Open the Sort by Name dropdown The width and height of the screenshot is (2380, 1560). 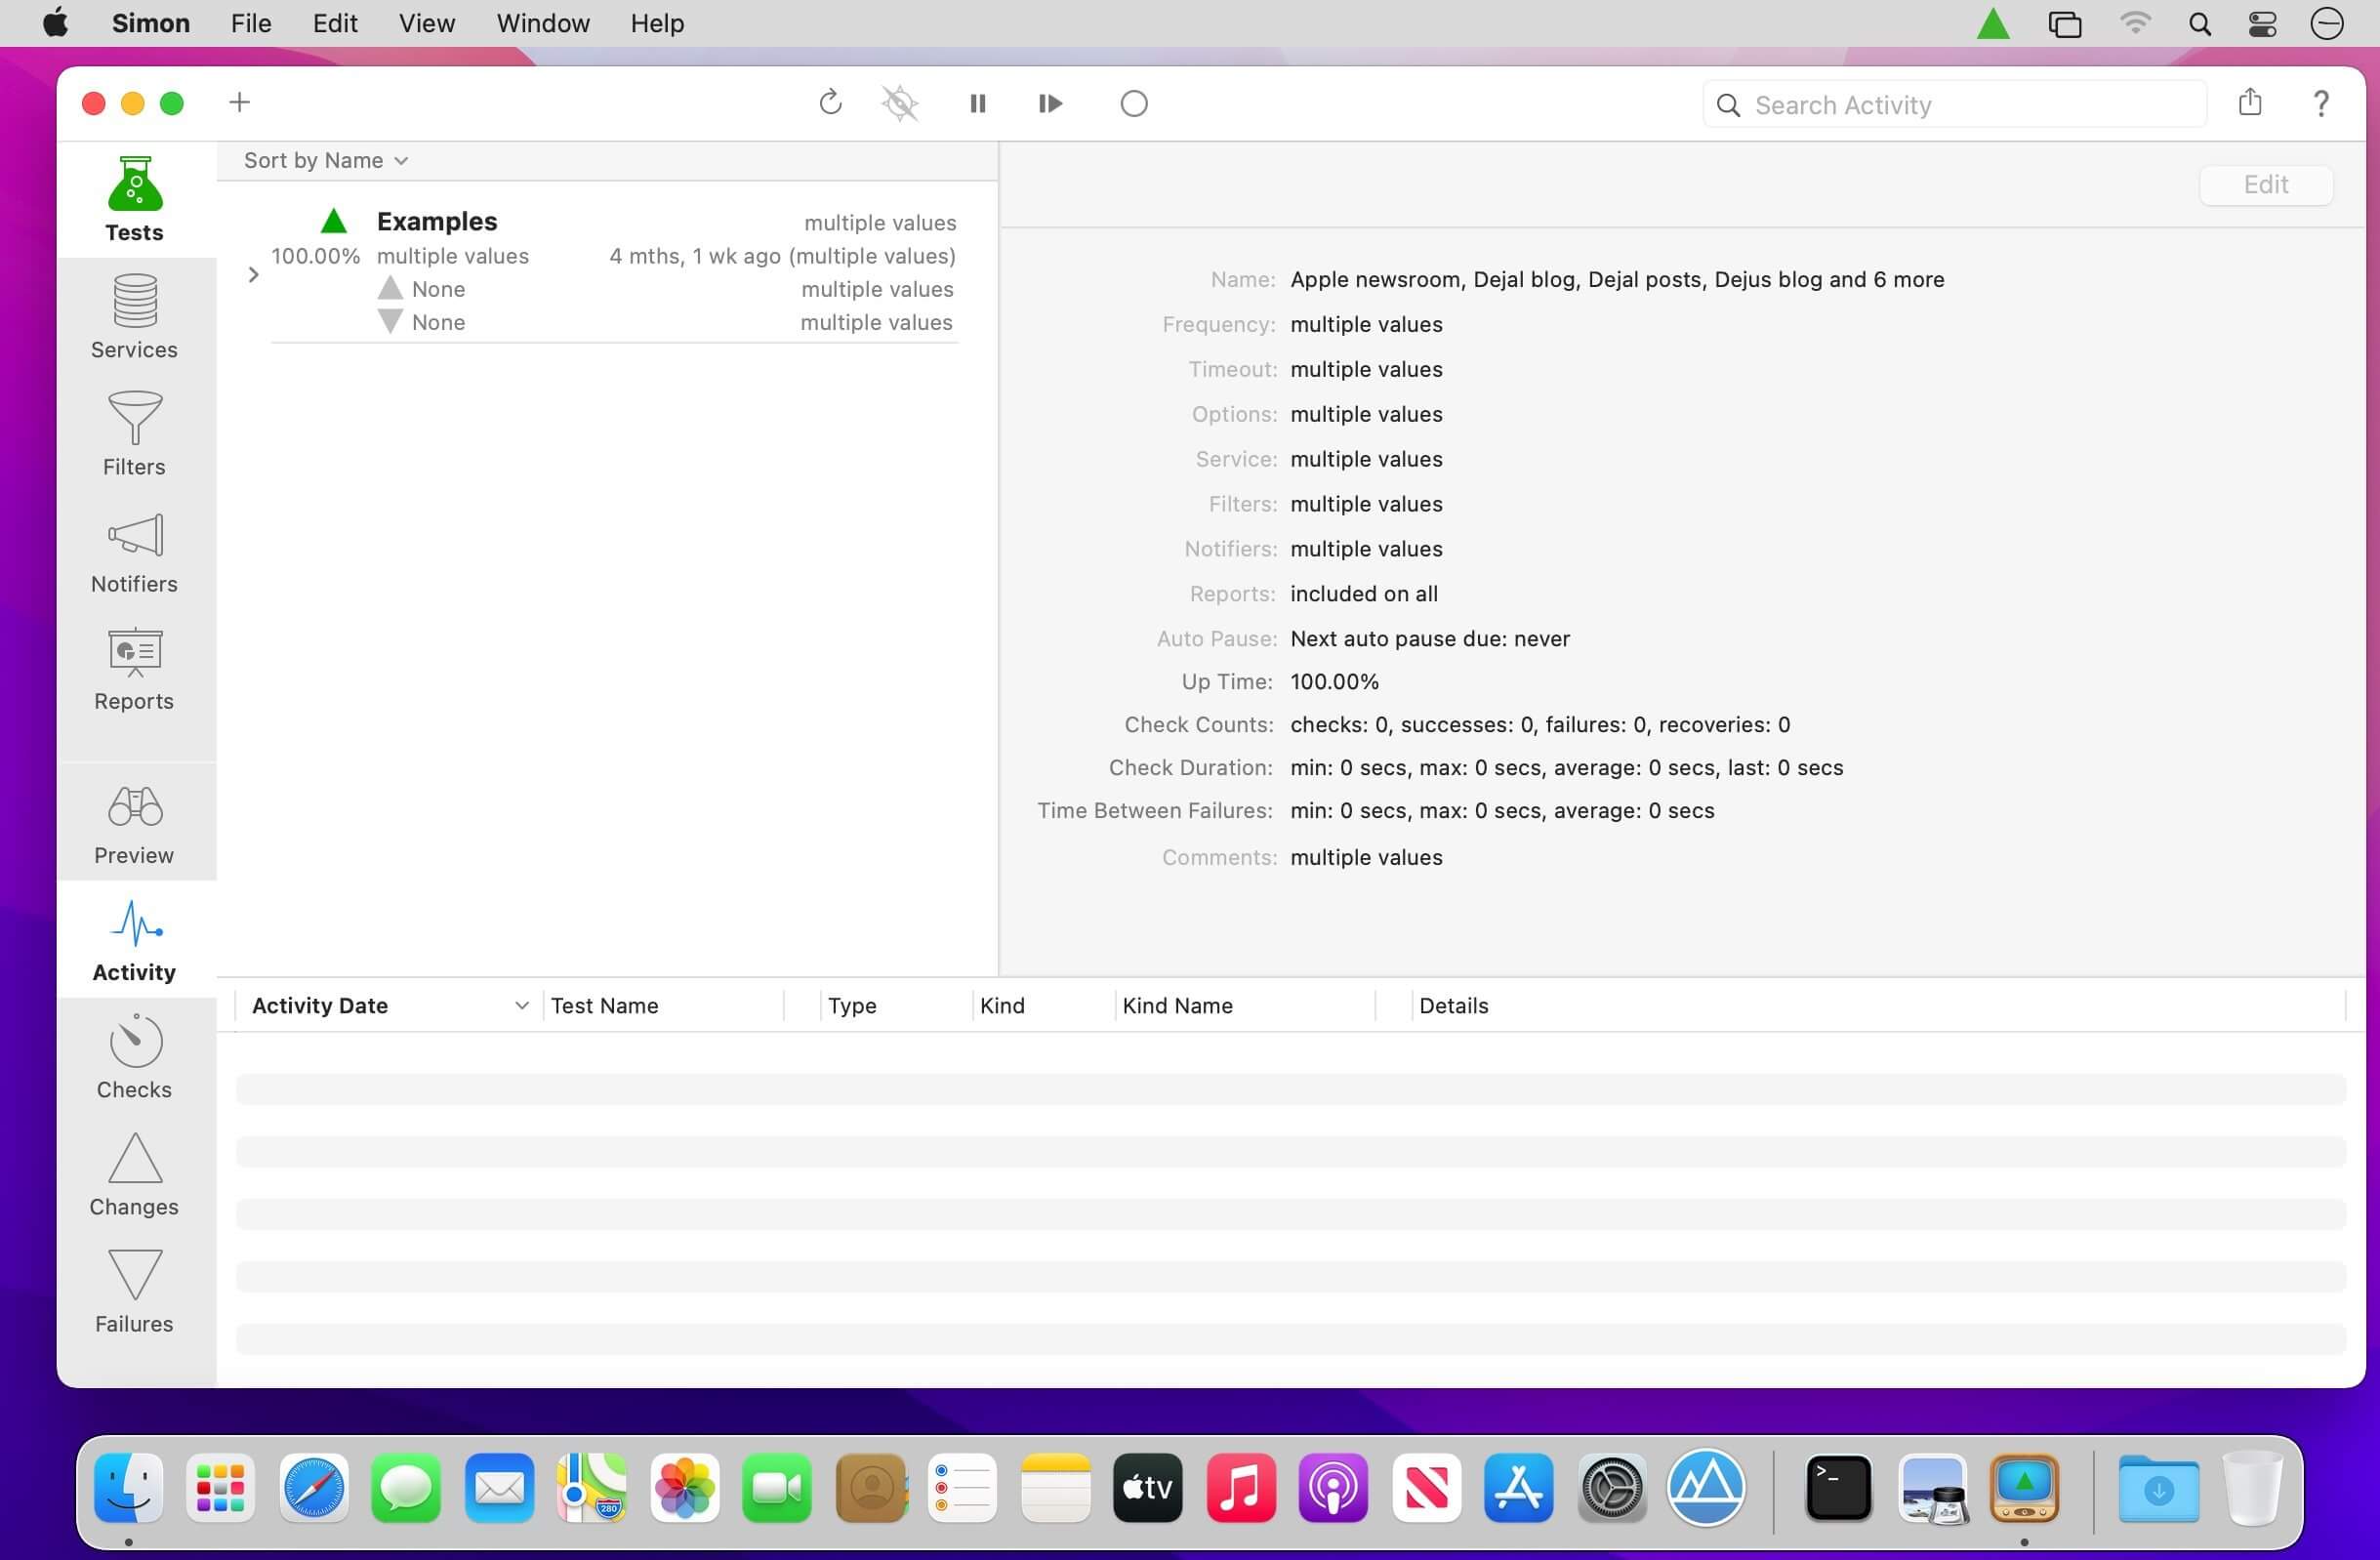pyautogui.click(x=326, y=160)
